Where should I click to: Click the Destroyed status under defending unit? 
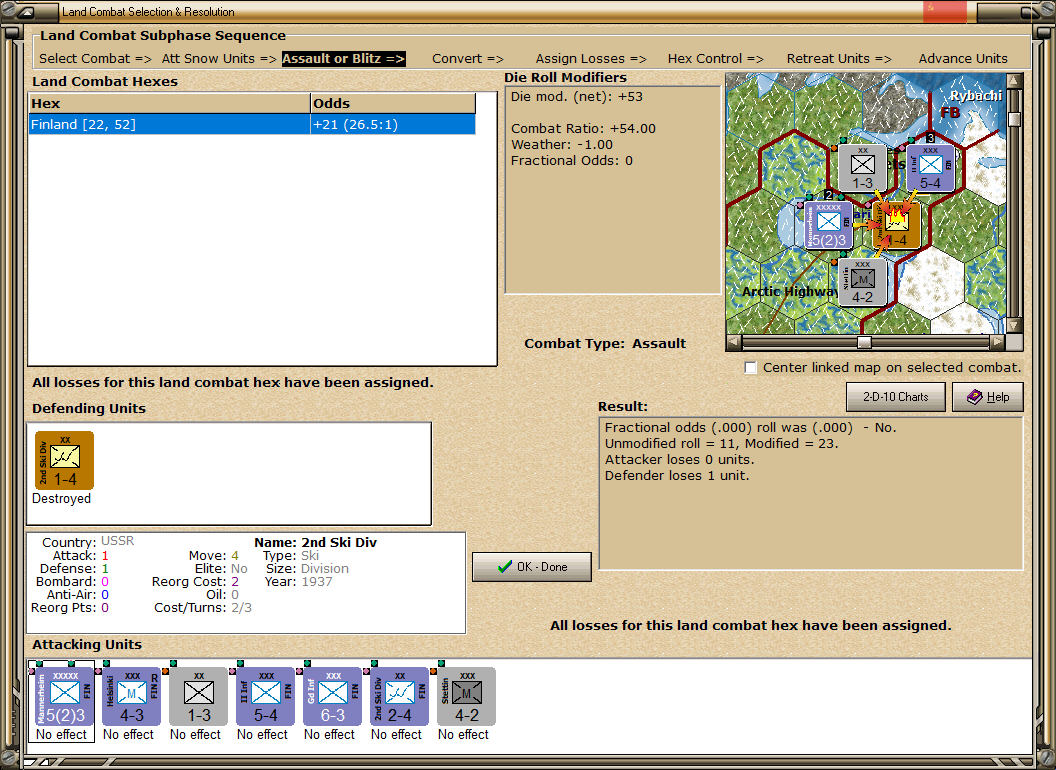click(61, 499)
